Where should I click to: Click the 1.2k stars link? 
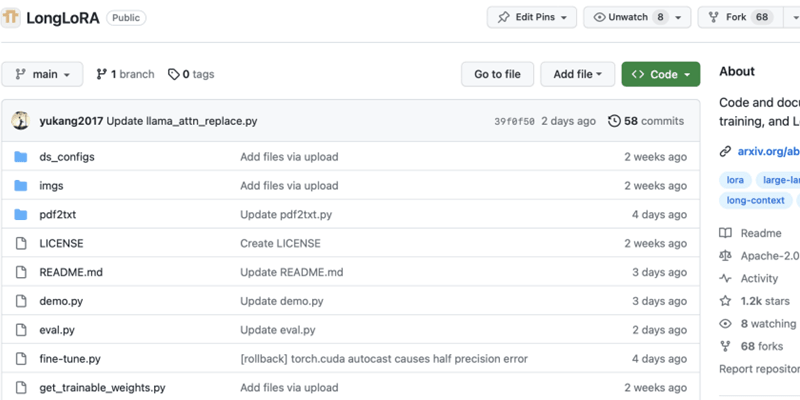coord(765,301)
